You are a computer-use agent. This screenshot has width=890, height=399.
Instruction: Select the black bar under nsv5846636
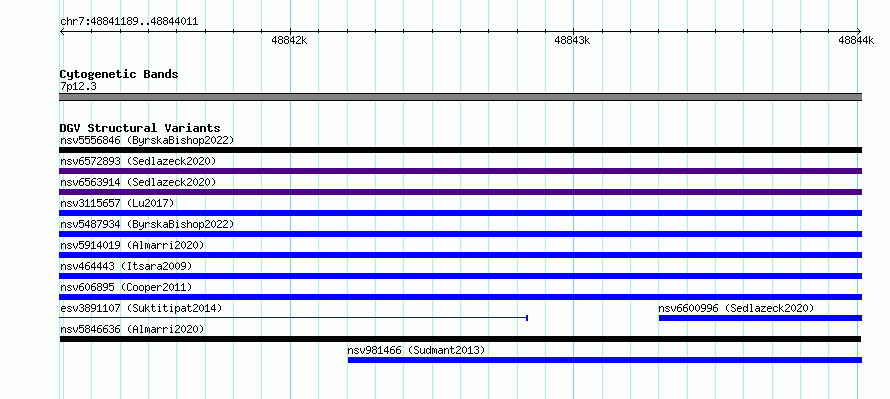tap(460, 339)
